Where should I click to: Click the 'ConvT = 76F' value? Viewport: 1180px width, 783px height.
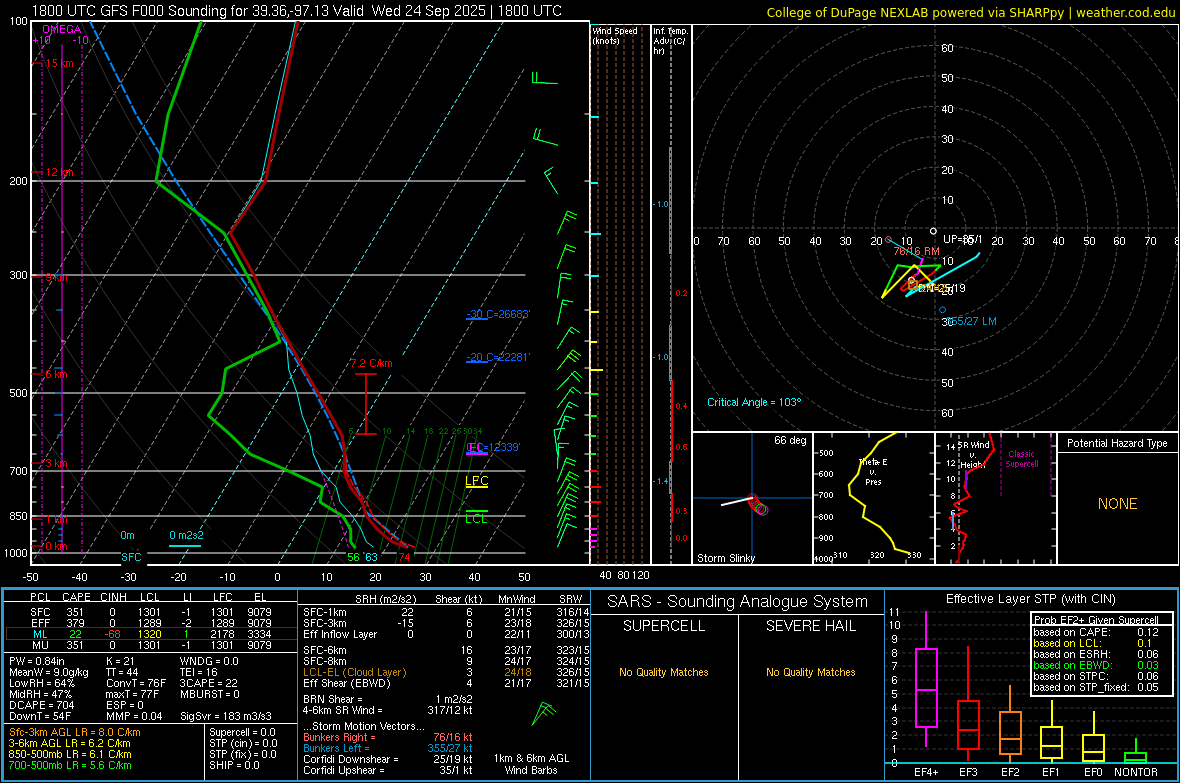coord(136,683)
